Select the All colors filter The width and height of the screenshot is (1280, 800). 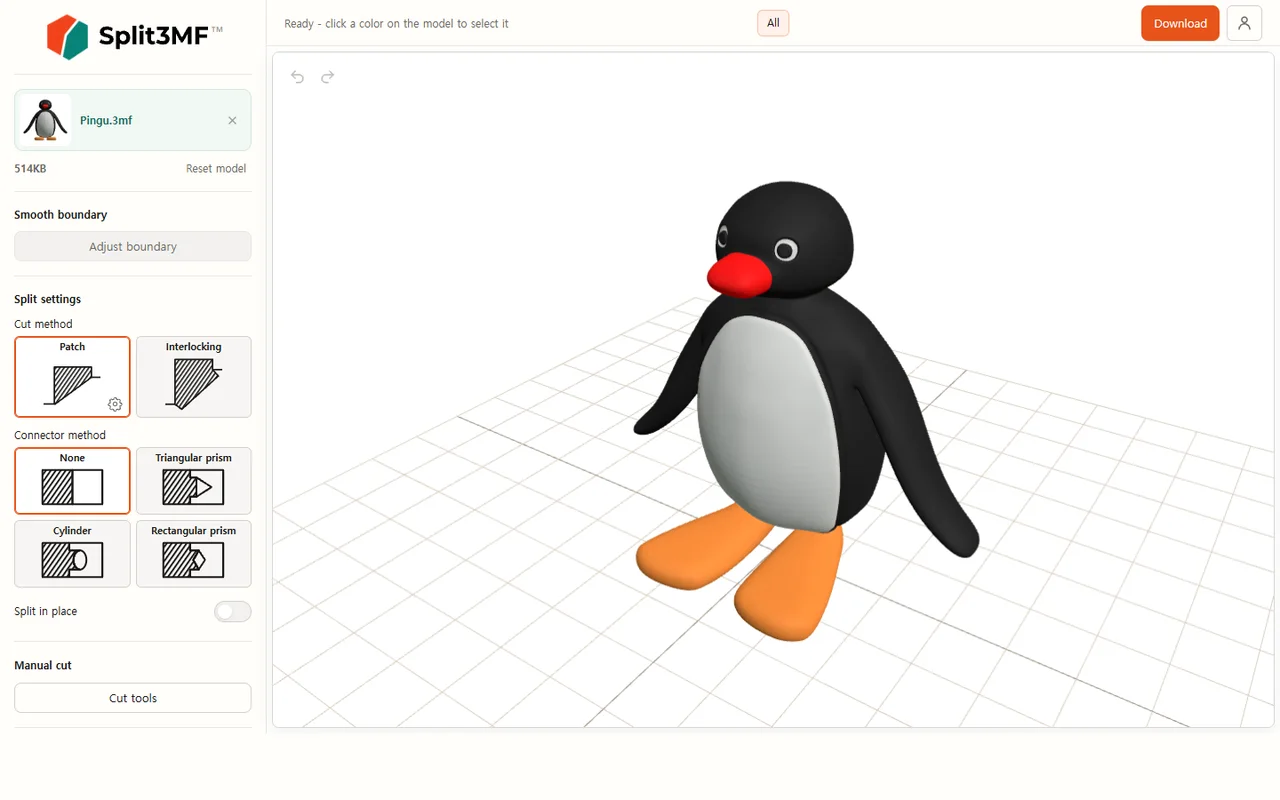pyautogui.click(x=773, y=23)
